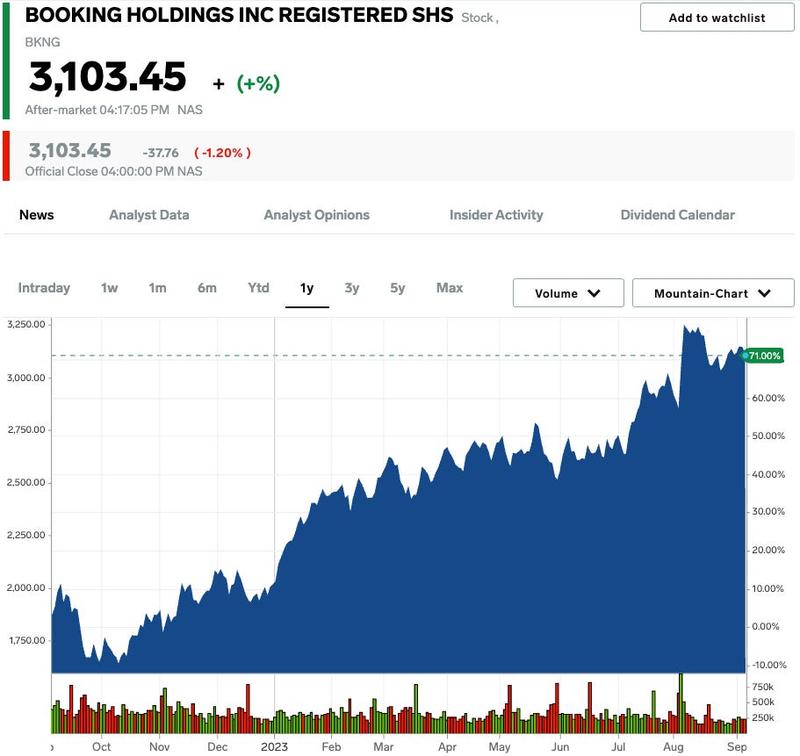Choose the 6m time range
The width and height of the screenshot is (800, 756).
click(207, 288)
